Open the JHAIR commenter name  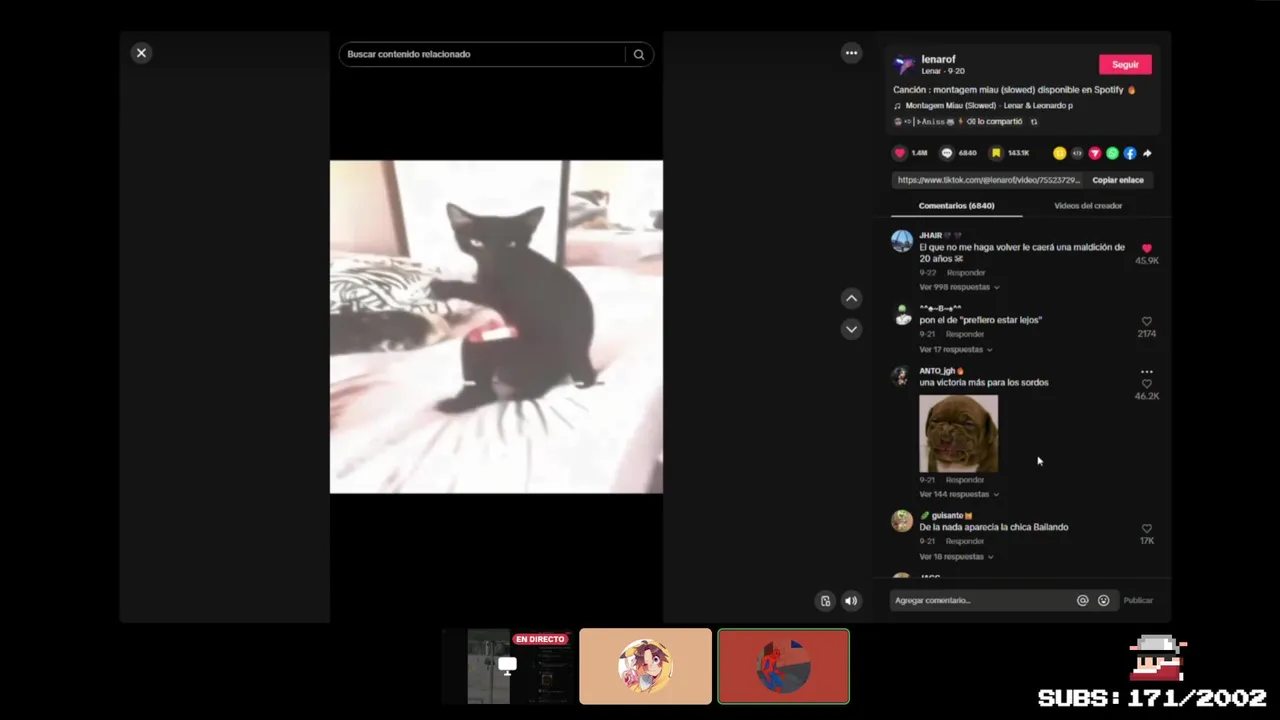click(931, 236)
